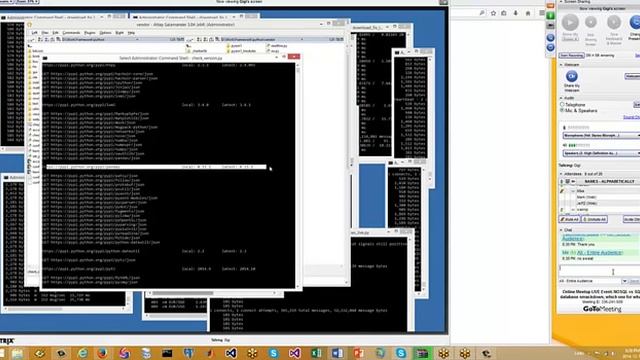The image size is (640, 360).
Task: Close the check_version.py command shell window
Action: point(293,57)
